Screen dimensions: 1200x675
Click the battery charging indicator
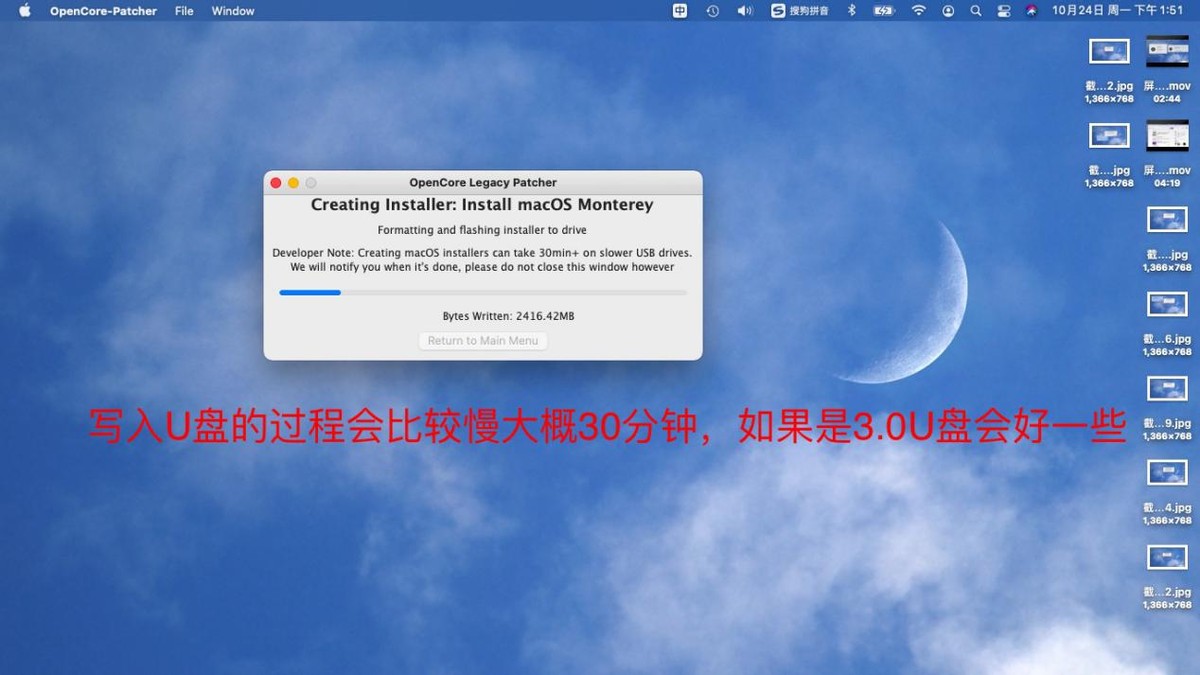tap(883, 11)
